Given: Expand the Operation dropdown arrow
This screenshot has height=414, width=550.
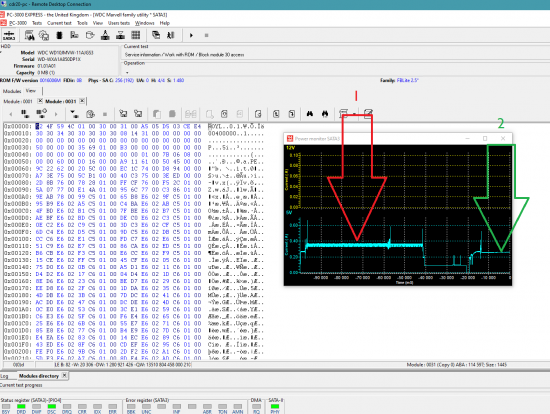Looking at the screenshot, I should click(x=127, y=73).
